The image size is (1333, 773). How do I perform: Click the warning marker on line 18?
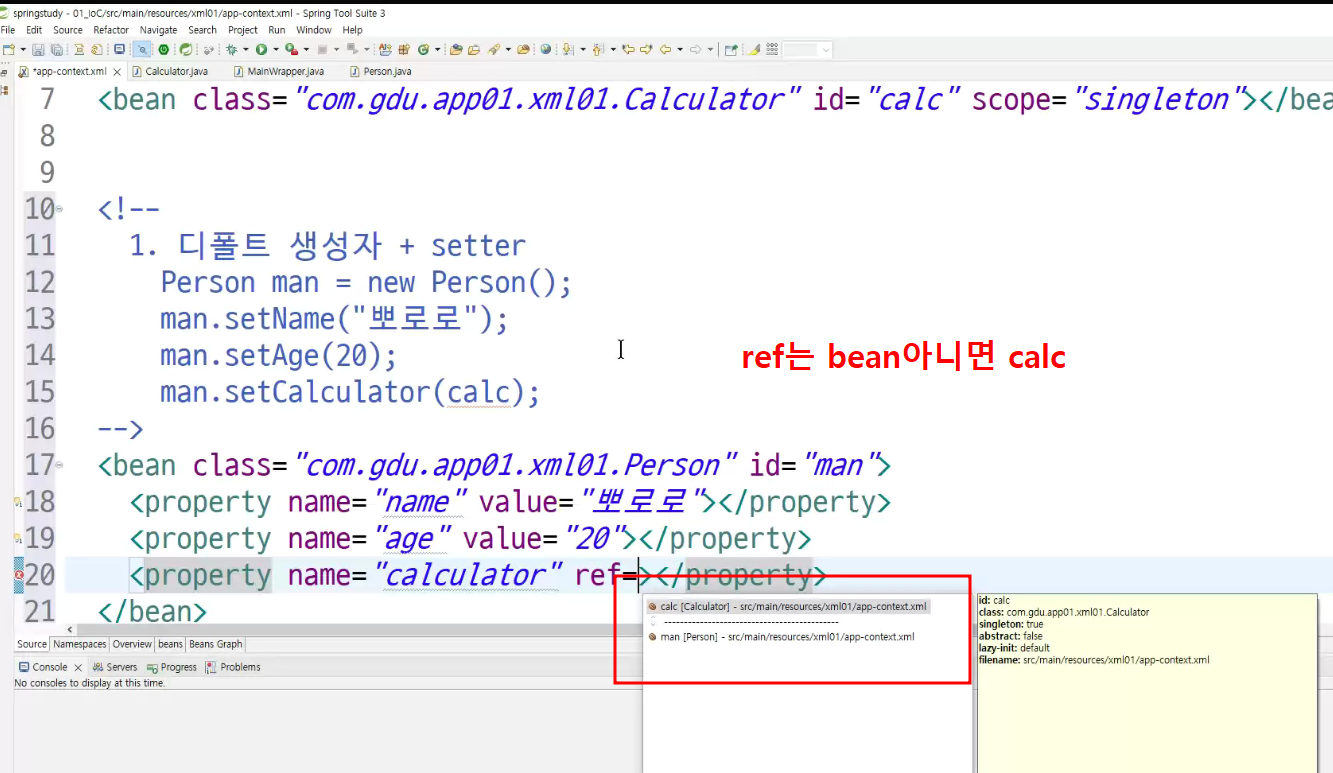[x=19, y=501]
